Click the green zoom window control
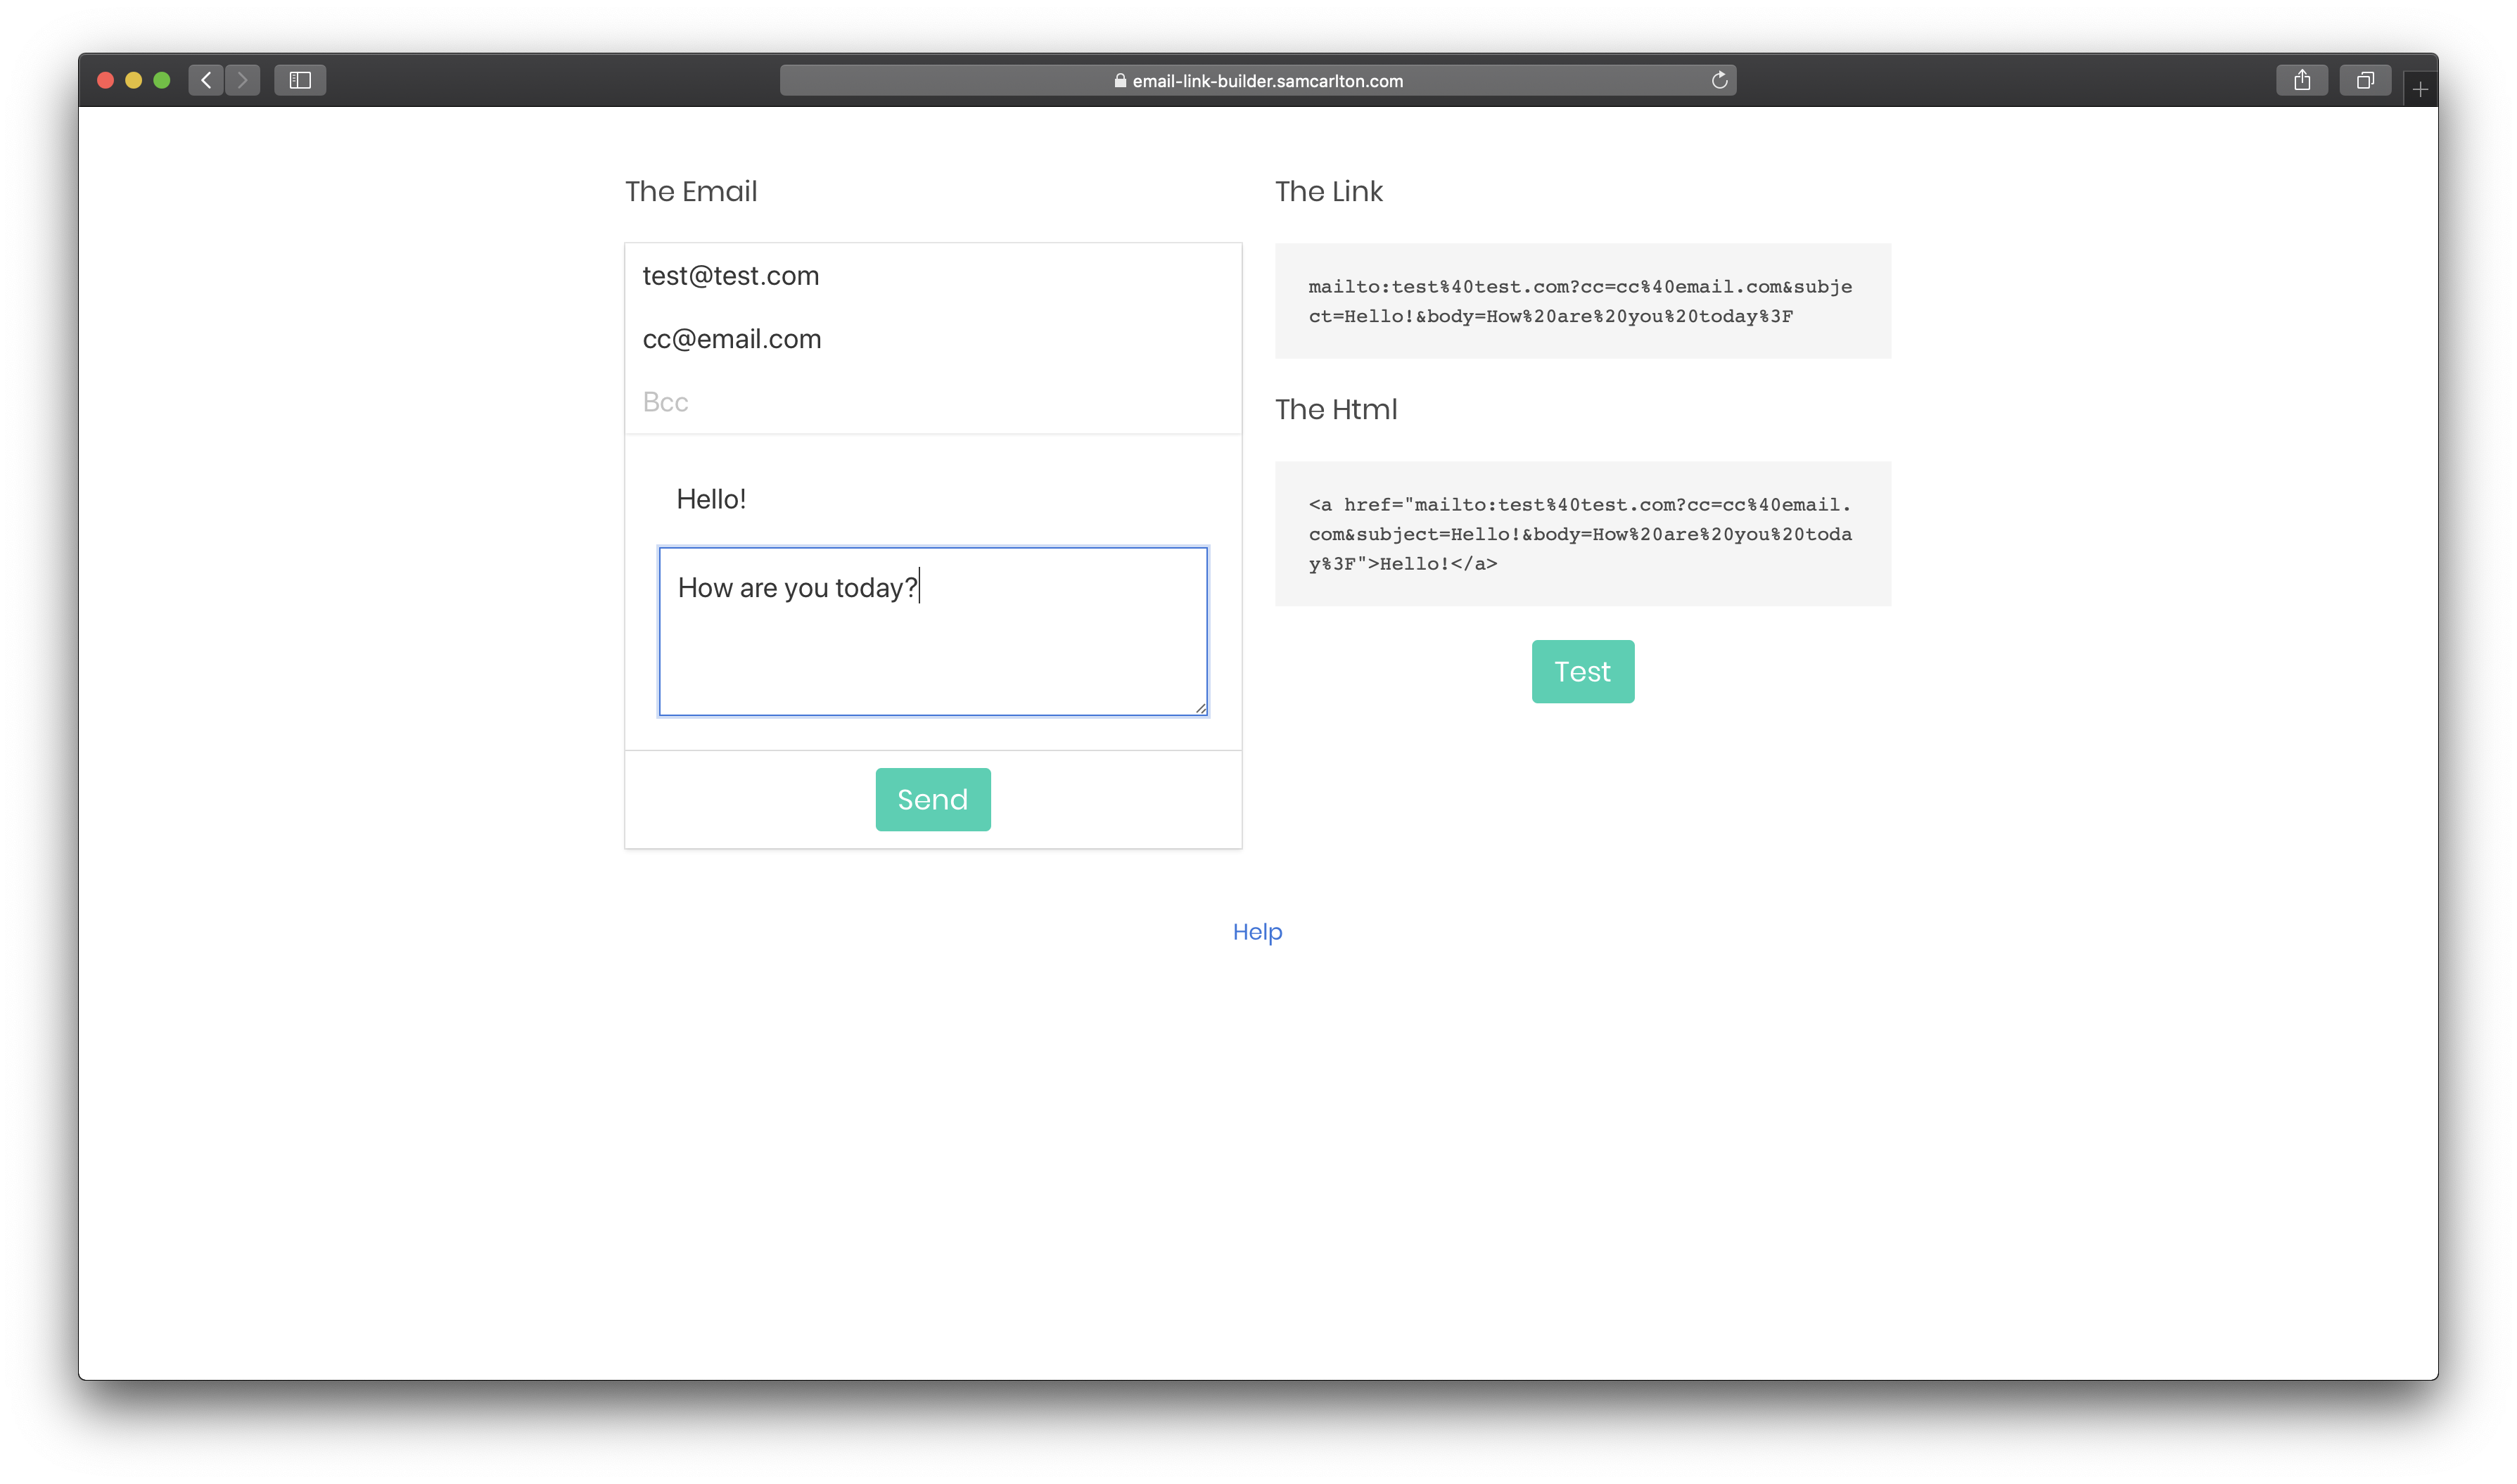Image resolution: width=2517 pixels, height=1484 pixels. pos(162,80)
